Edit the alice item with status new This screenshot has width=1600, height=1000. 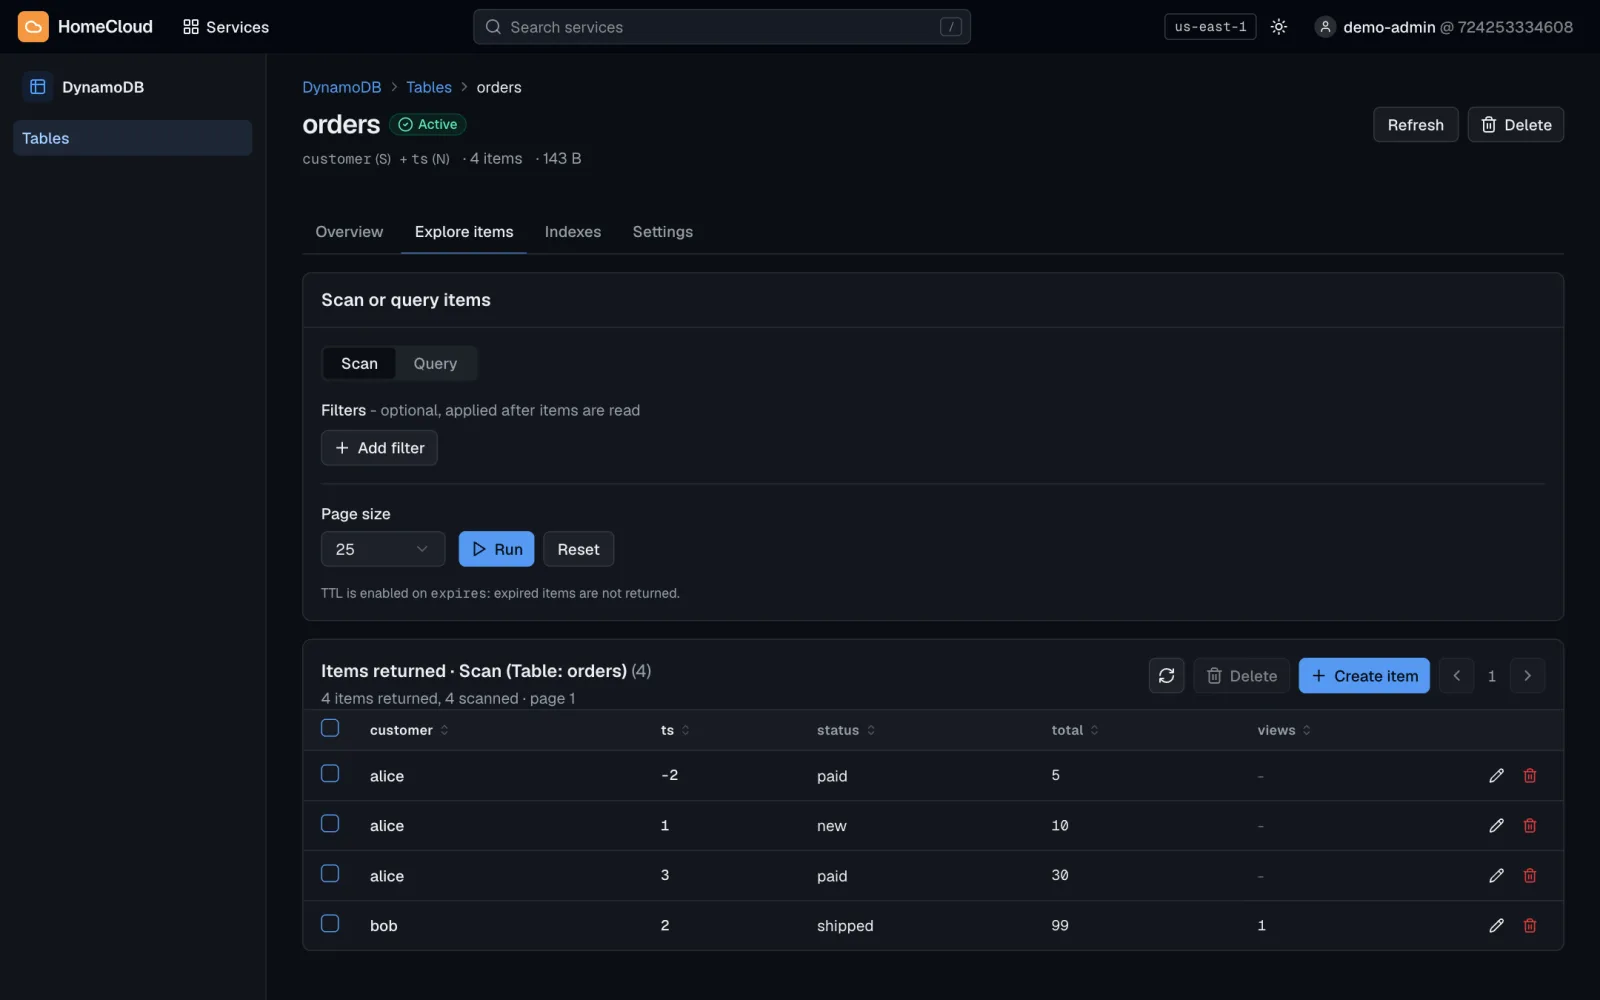click(x=1496, y=826)
